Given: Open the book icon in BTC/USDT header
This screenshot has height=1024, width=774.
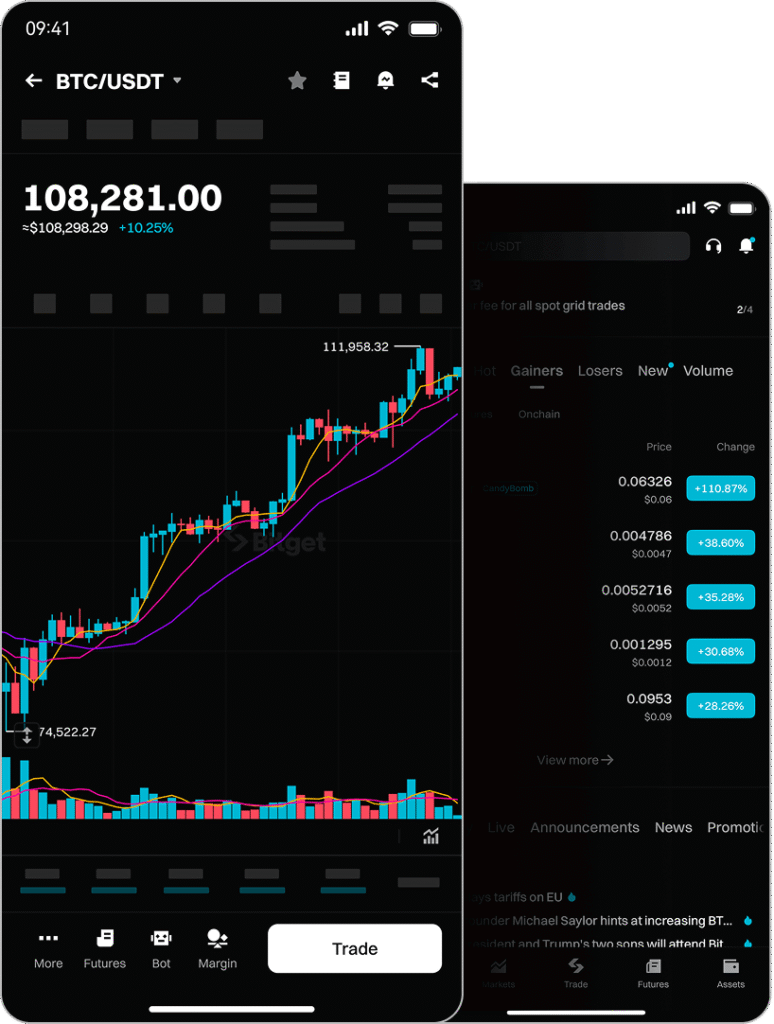Looking at the screenshot, I should pos(341,81).
